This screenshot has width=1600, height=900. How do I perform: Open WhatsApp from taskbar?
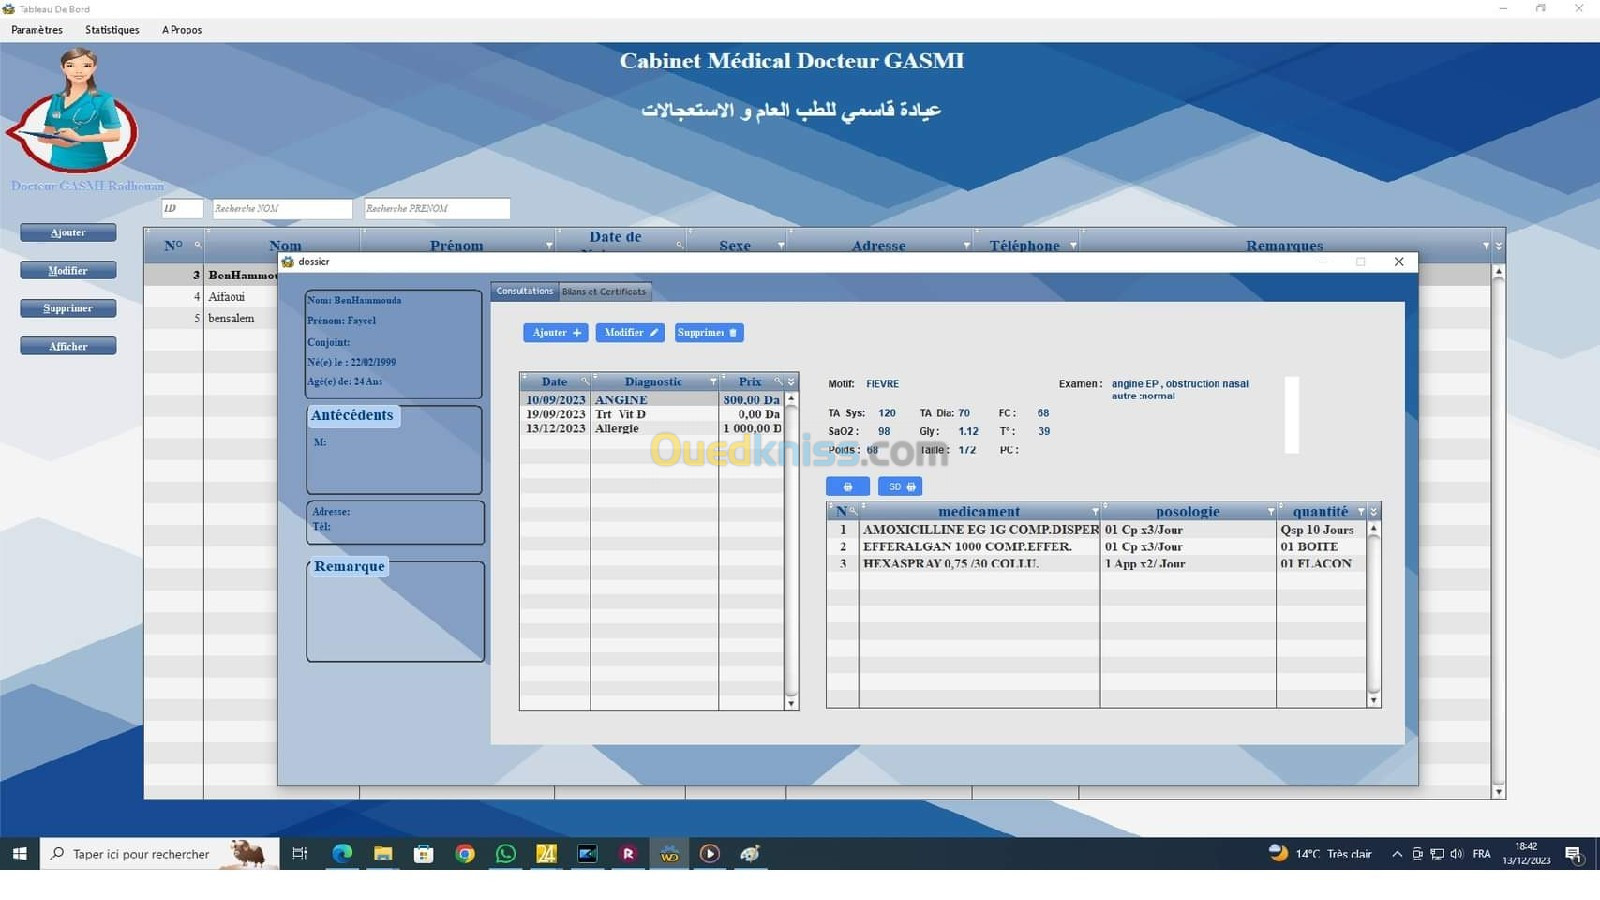click(x=506, y=854)
